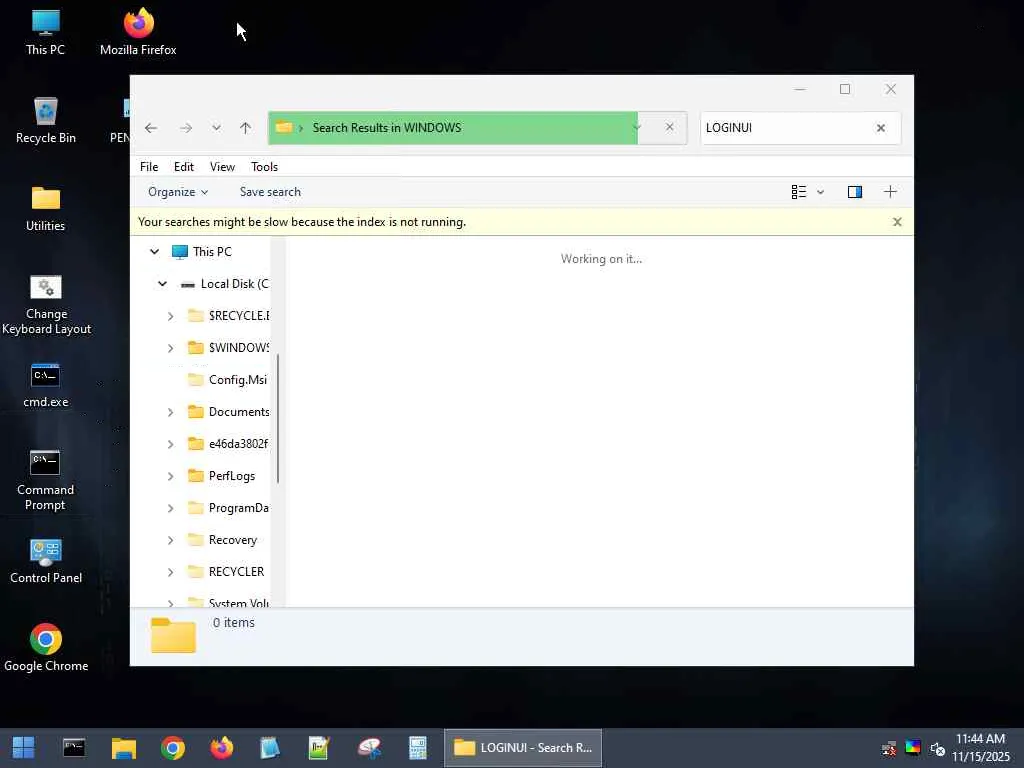
Task: Expand the $RECYCLE.BIN folder node
Action: [x=170, y=316]
